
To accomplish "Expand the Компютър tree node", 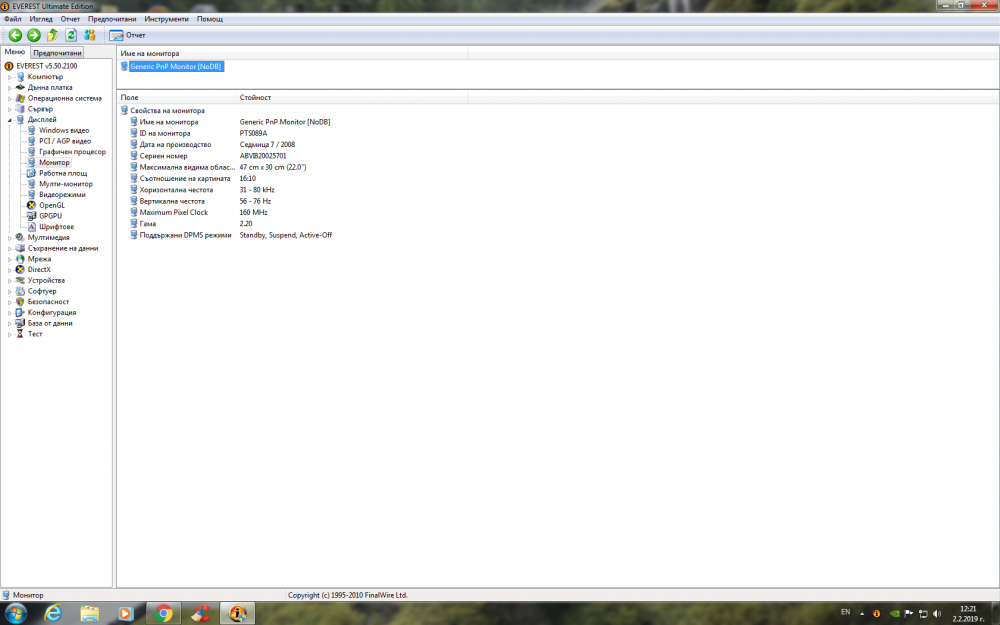I will [x=10, y=77].
